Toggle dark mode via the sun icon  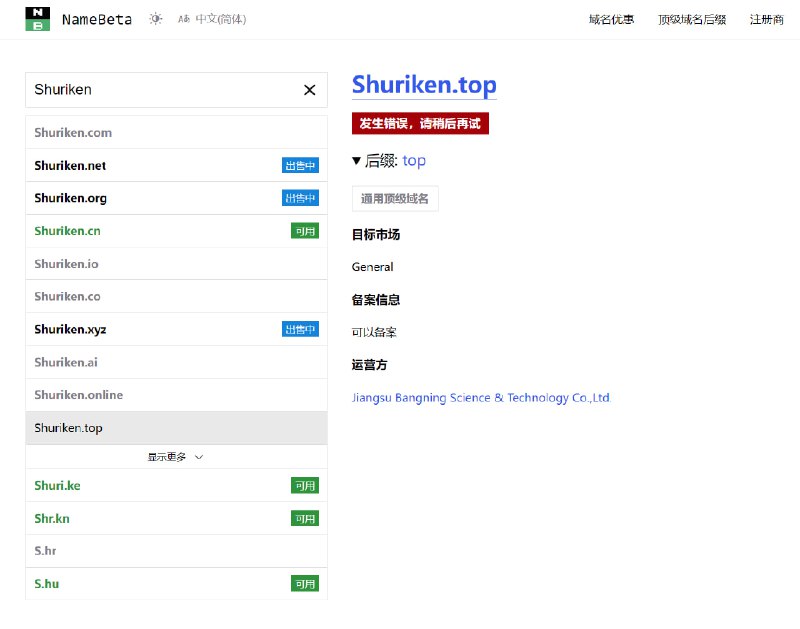(x=154, y=19)
